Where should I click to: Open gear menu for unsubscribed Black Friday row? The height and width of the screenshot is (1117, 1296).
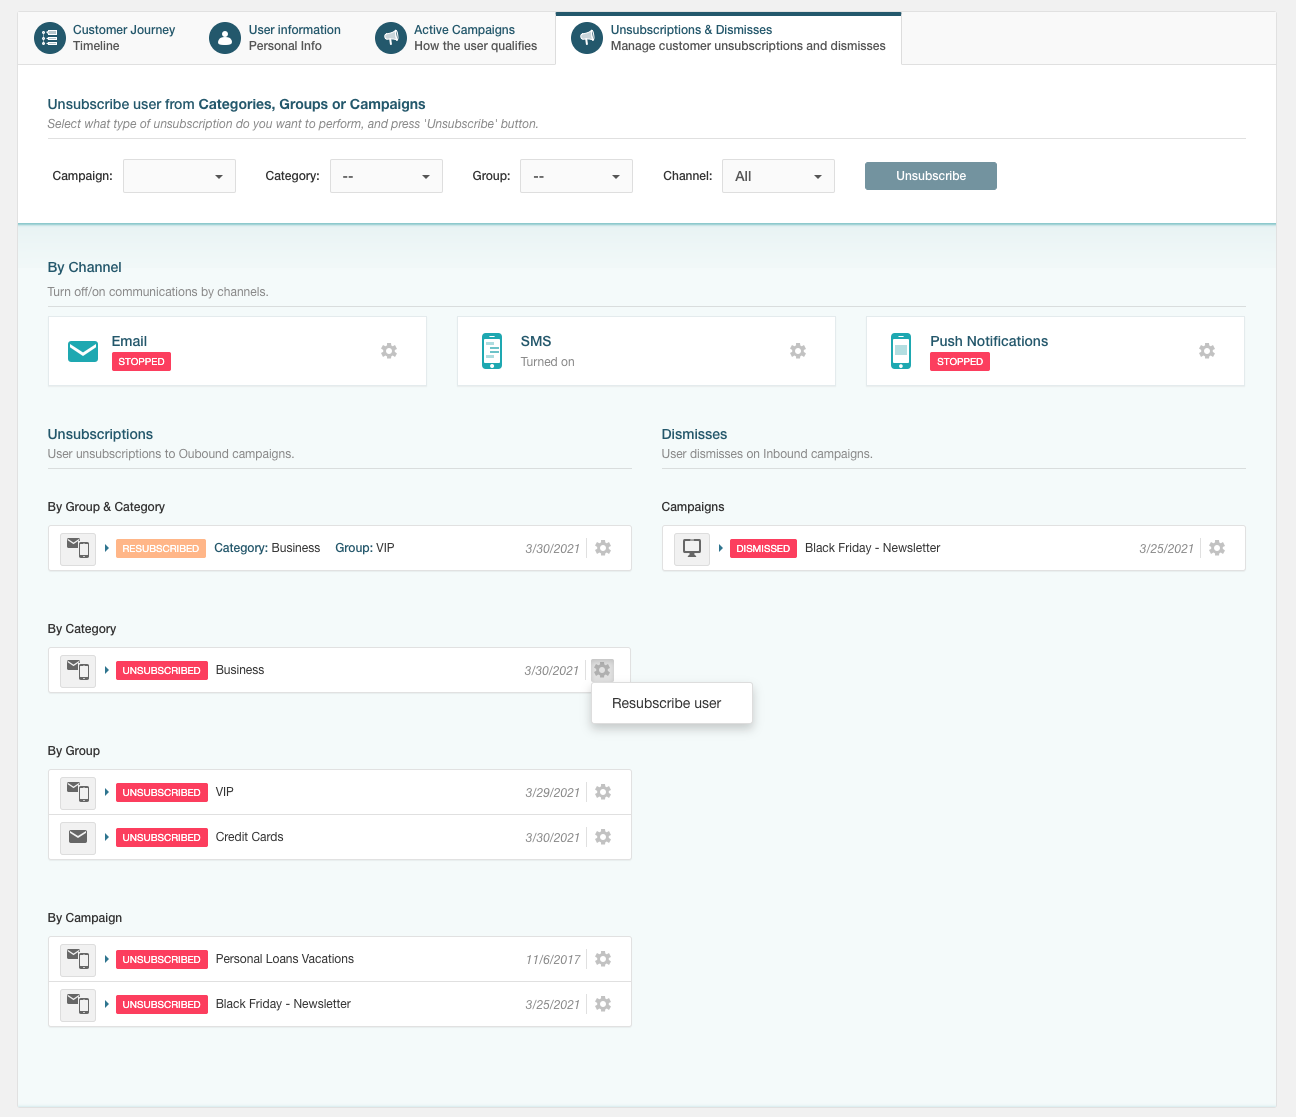603,1004
